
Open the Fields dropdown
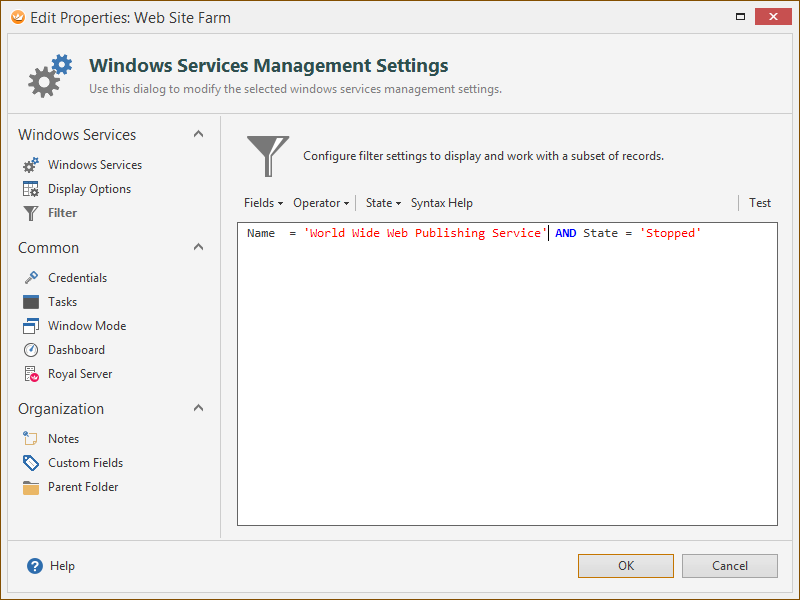pyautogui.click(x=263, y=203)
